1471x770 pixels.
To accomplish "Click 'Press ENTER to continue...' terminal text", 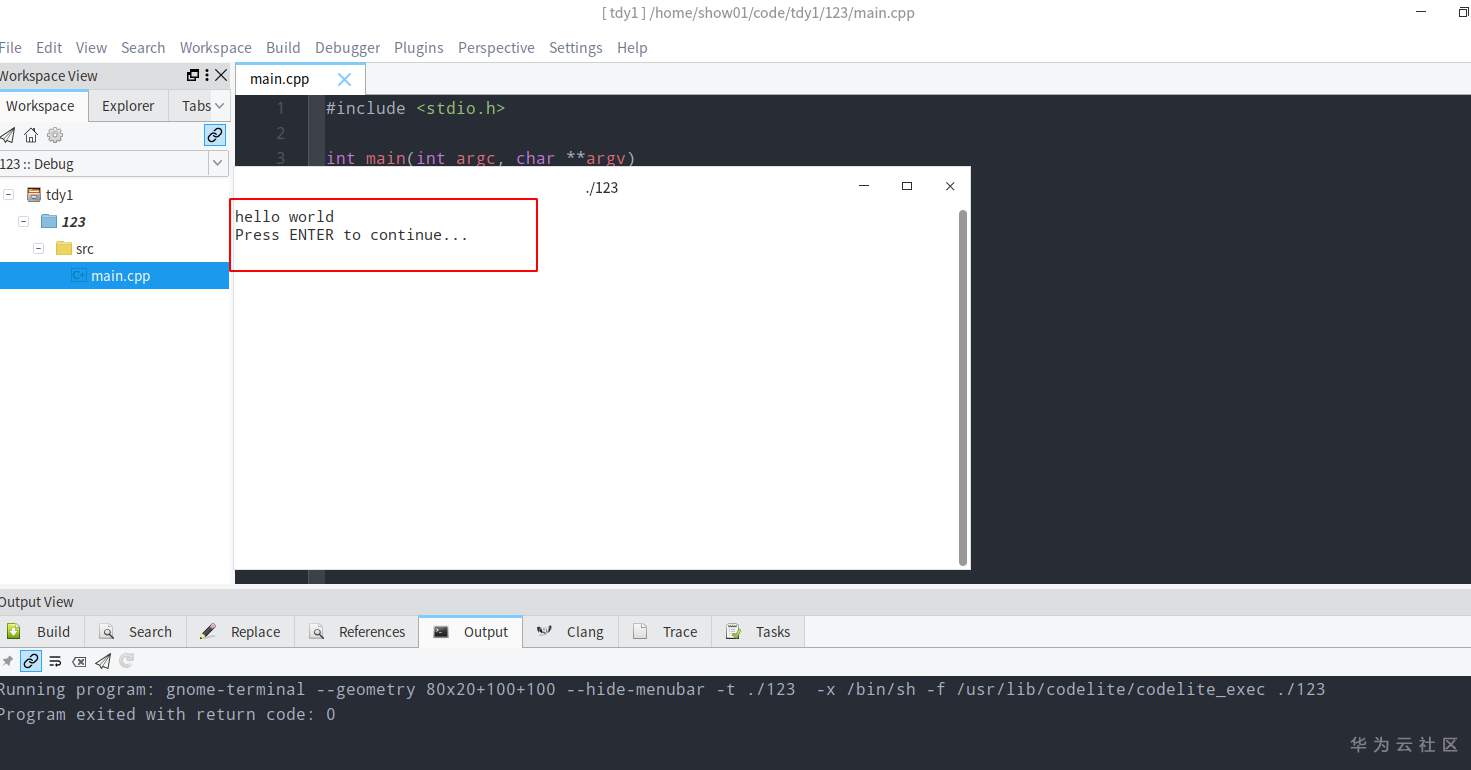I will point(351,235).
